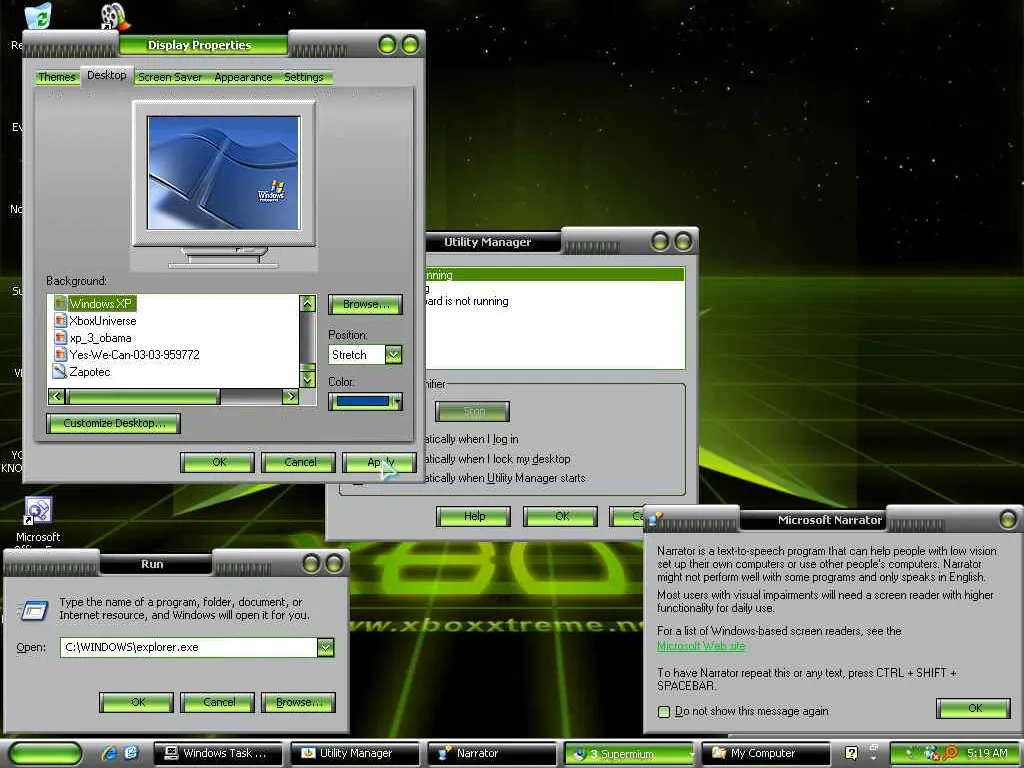Click OK in the Run dialog
Image resolution: width=1024 pixels, height=768 pixels.
pyautogui.click(x=136, y=703)
